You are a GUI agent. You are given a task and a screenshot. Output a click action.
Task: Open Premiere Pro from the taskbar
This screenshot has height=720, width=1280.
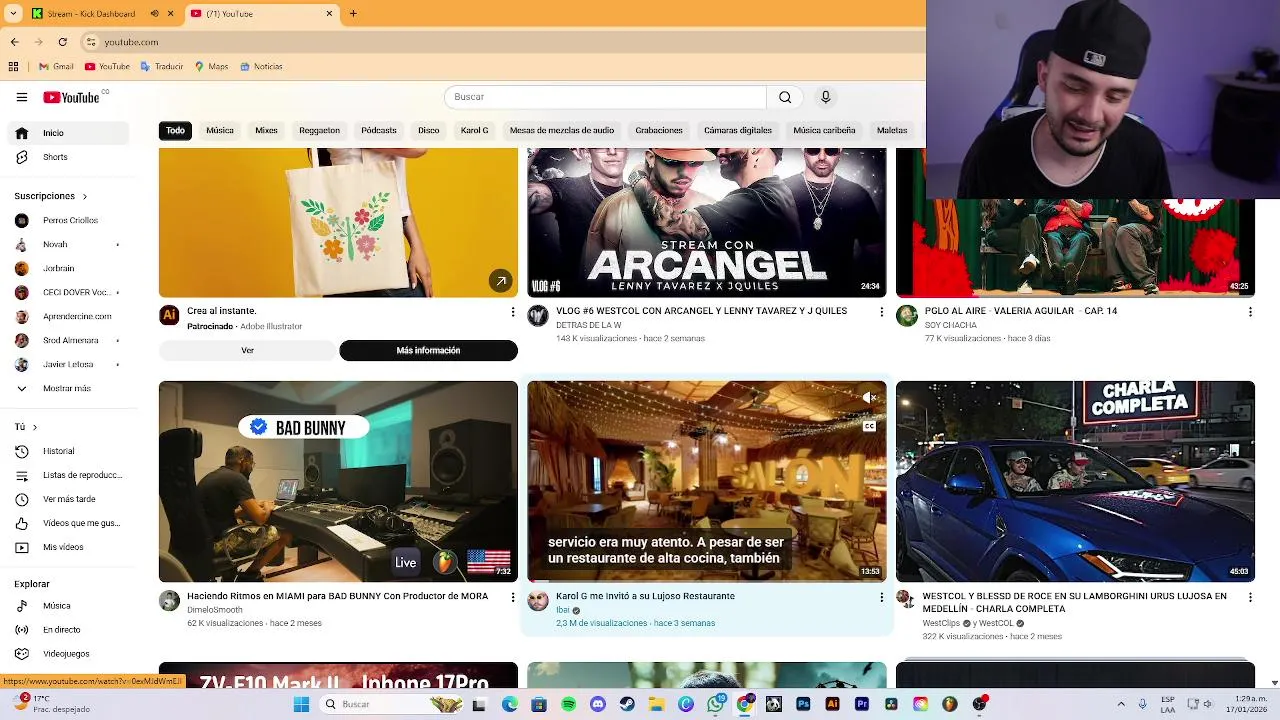coord(862,704)
